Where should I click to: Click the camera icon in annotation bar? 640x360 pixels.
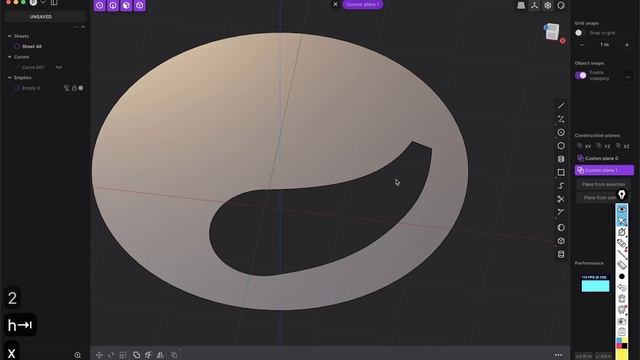point(622,321)
